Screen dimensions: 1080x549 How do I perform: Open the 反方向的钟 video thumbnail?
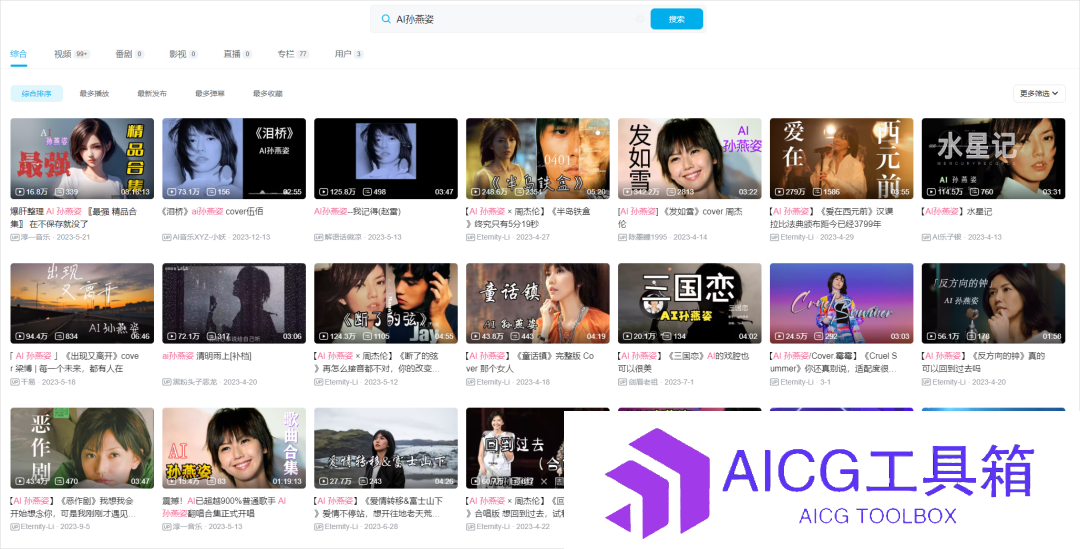point(993,303)
